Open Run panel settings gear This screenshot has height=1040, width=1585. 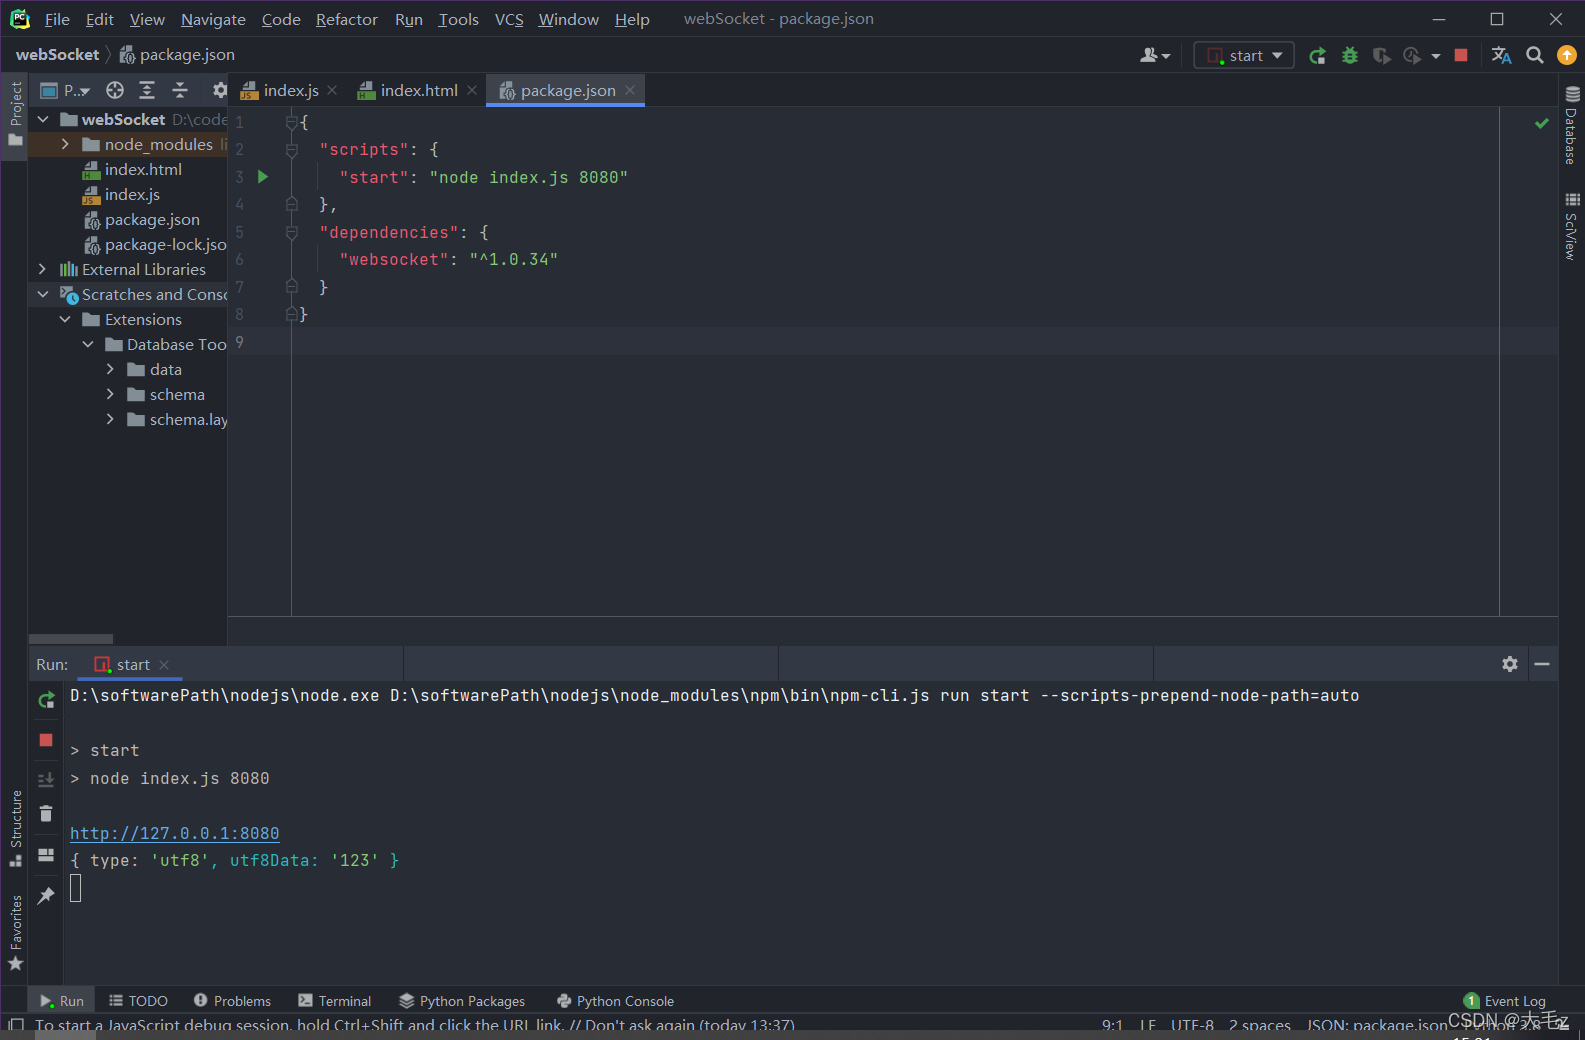tap(1510, 664)
